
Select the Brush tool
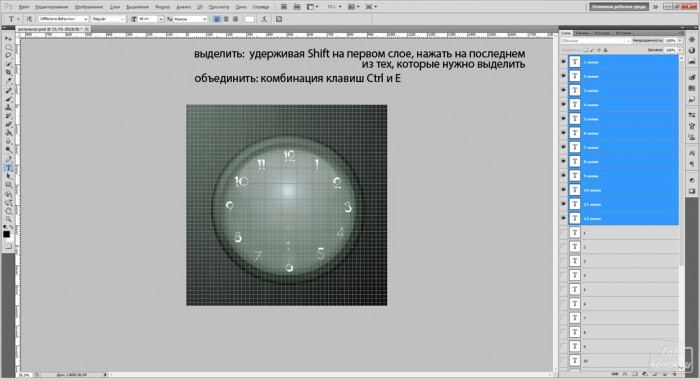(8, 99)
